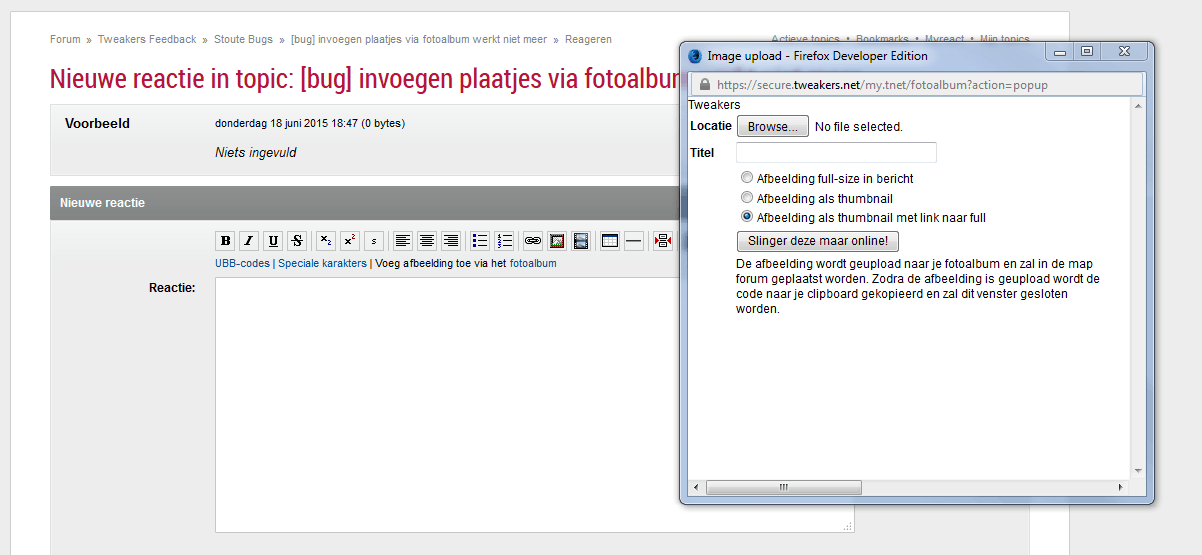This screenshot has width=1202, height=555.
Task: Insert a horizontal rule line
Action: coord(634,241)
